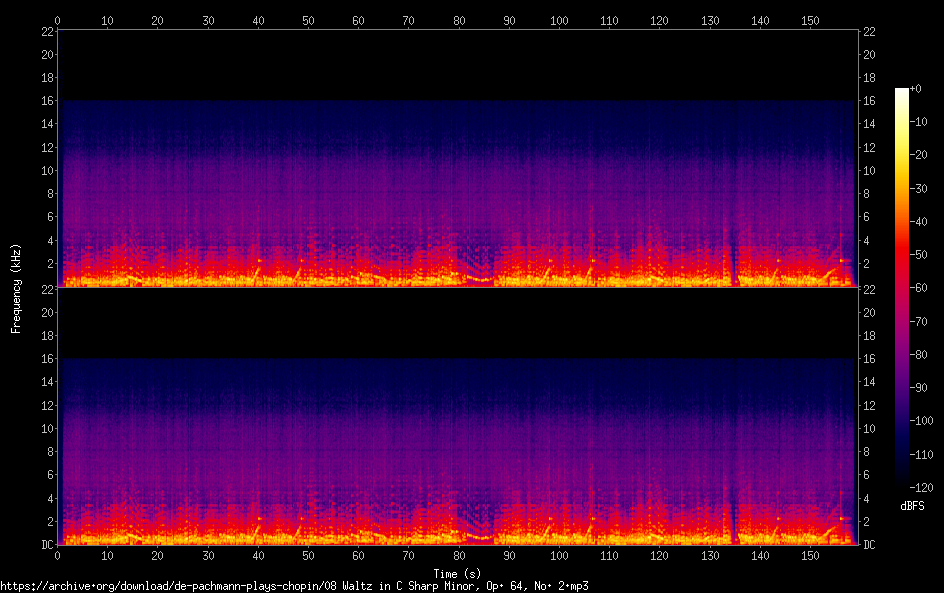
Task: Click the '-20' colorbar label
Action: click(x=919, y=155)
